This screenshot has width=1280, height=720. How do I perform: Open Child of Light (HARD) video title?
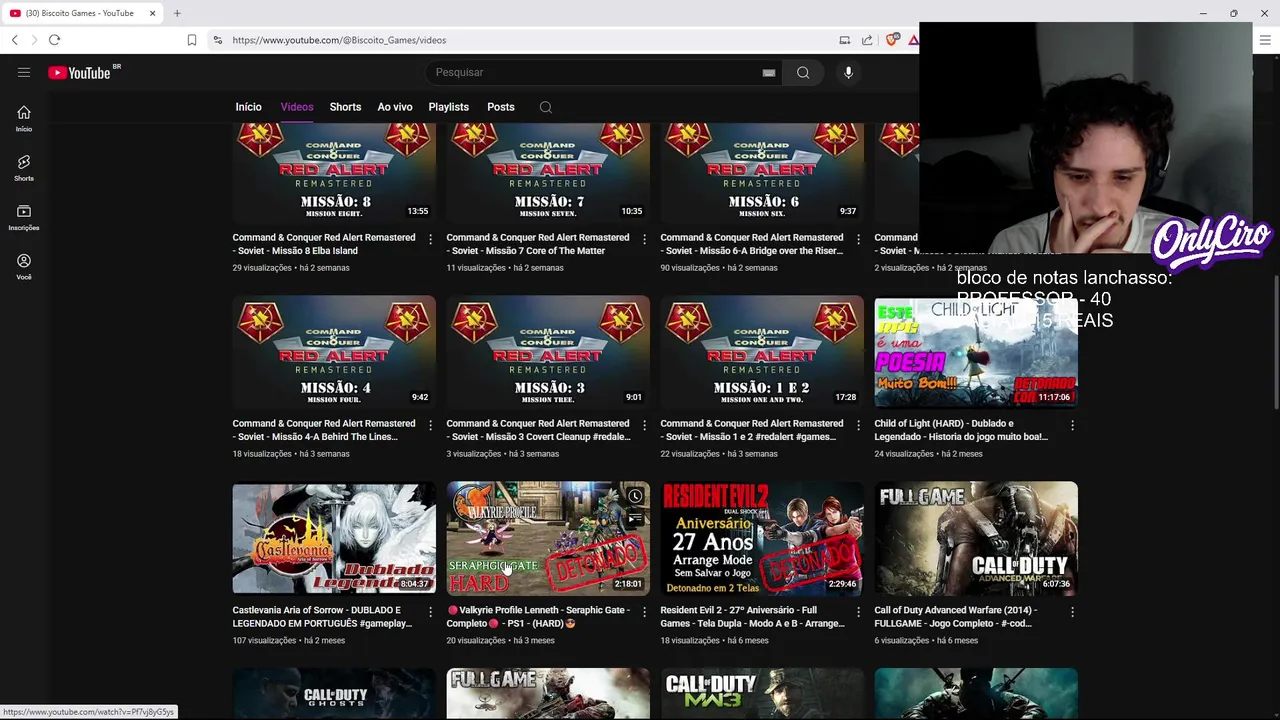pos(961,430)
